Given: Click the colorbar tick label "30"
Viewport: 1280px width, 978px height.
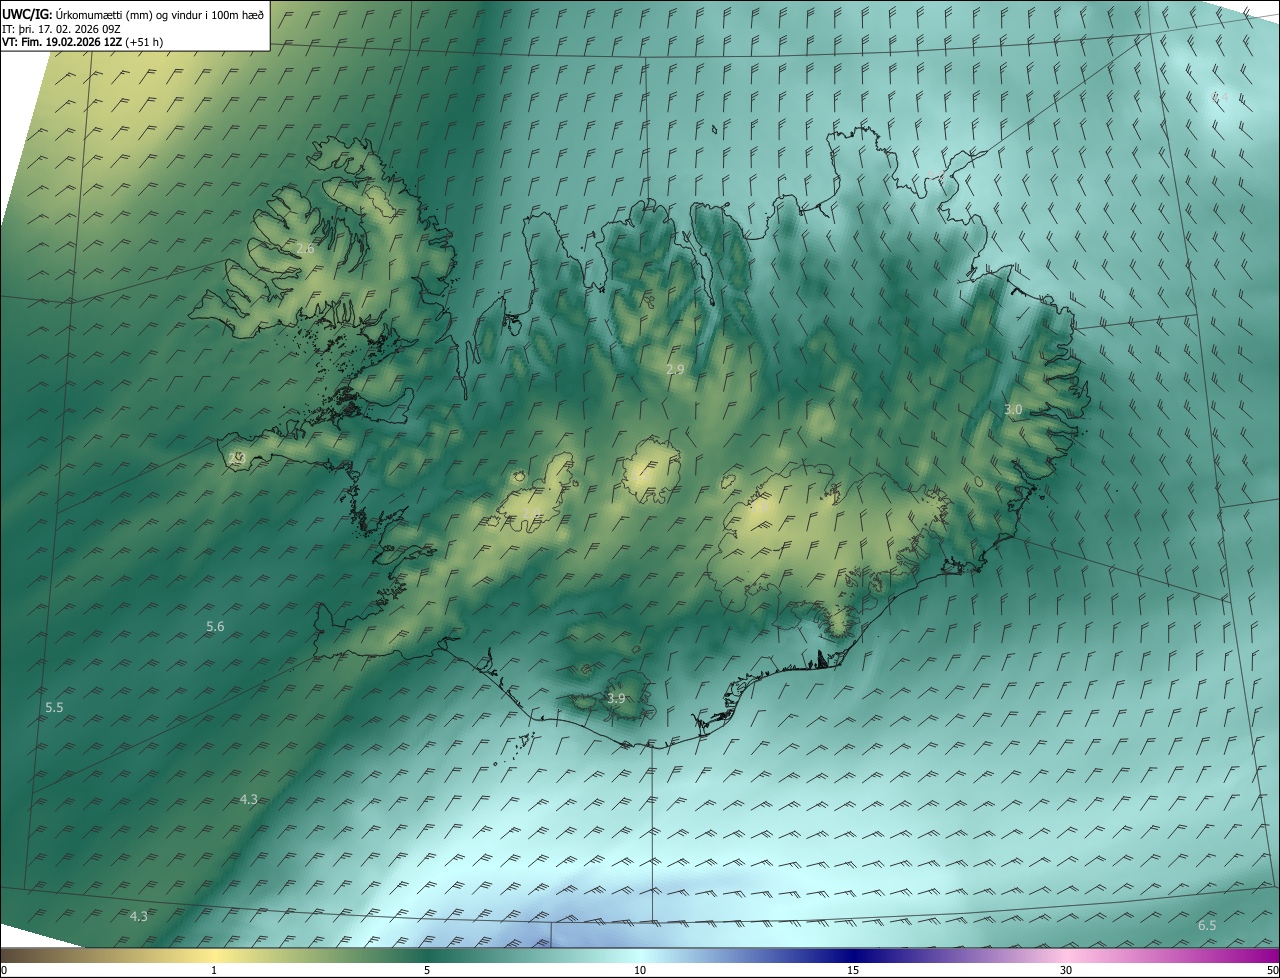Looking at the screenshot, I should (1066, 971).
